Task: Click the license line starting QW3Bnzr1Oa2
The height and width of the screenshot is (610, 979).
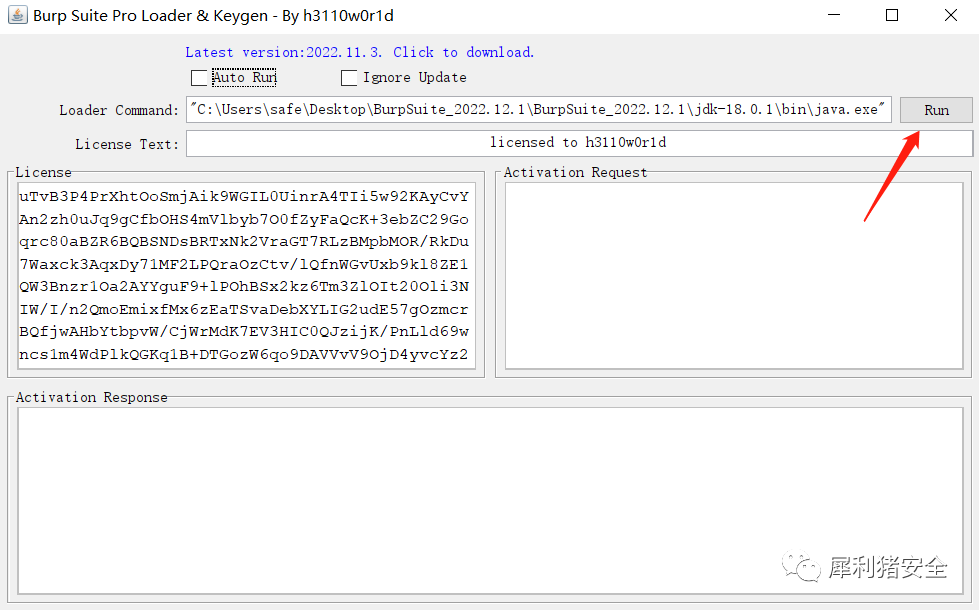Action: coord(244,287)
